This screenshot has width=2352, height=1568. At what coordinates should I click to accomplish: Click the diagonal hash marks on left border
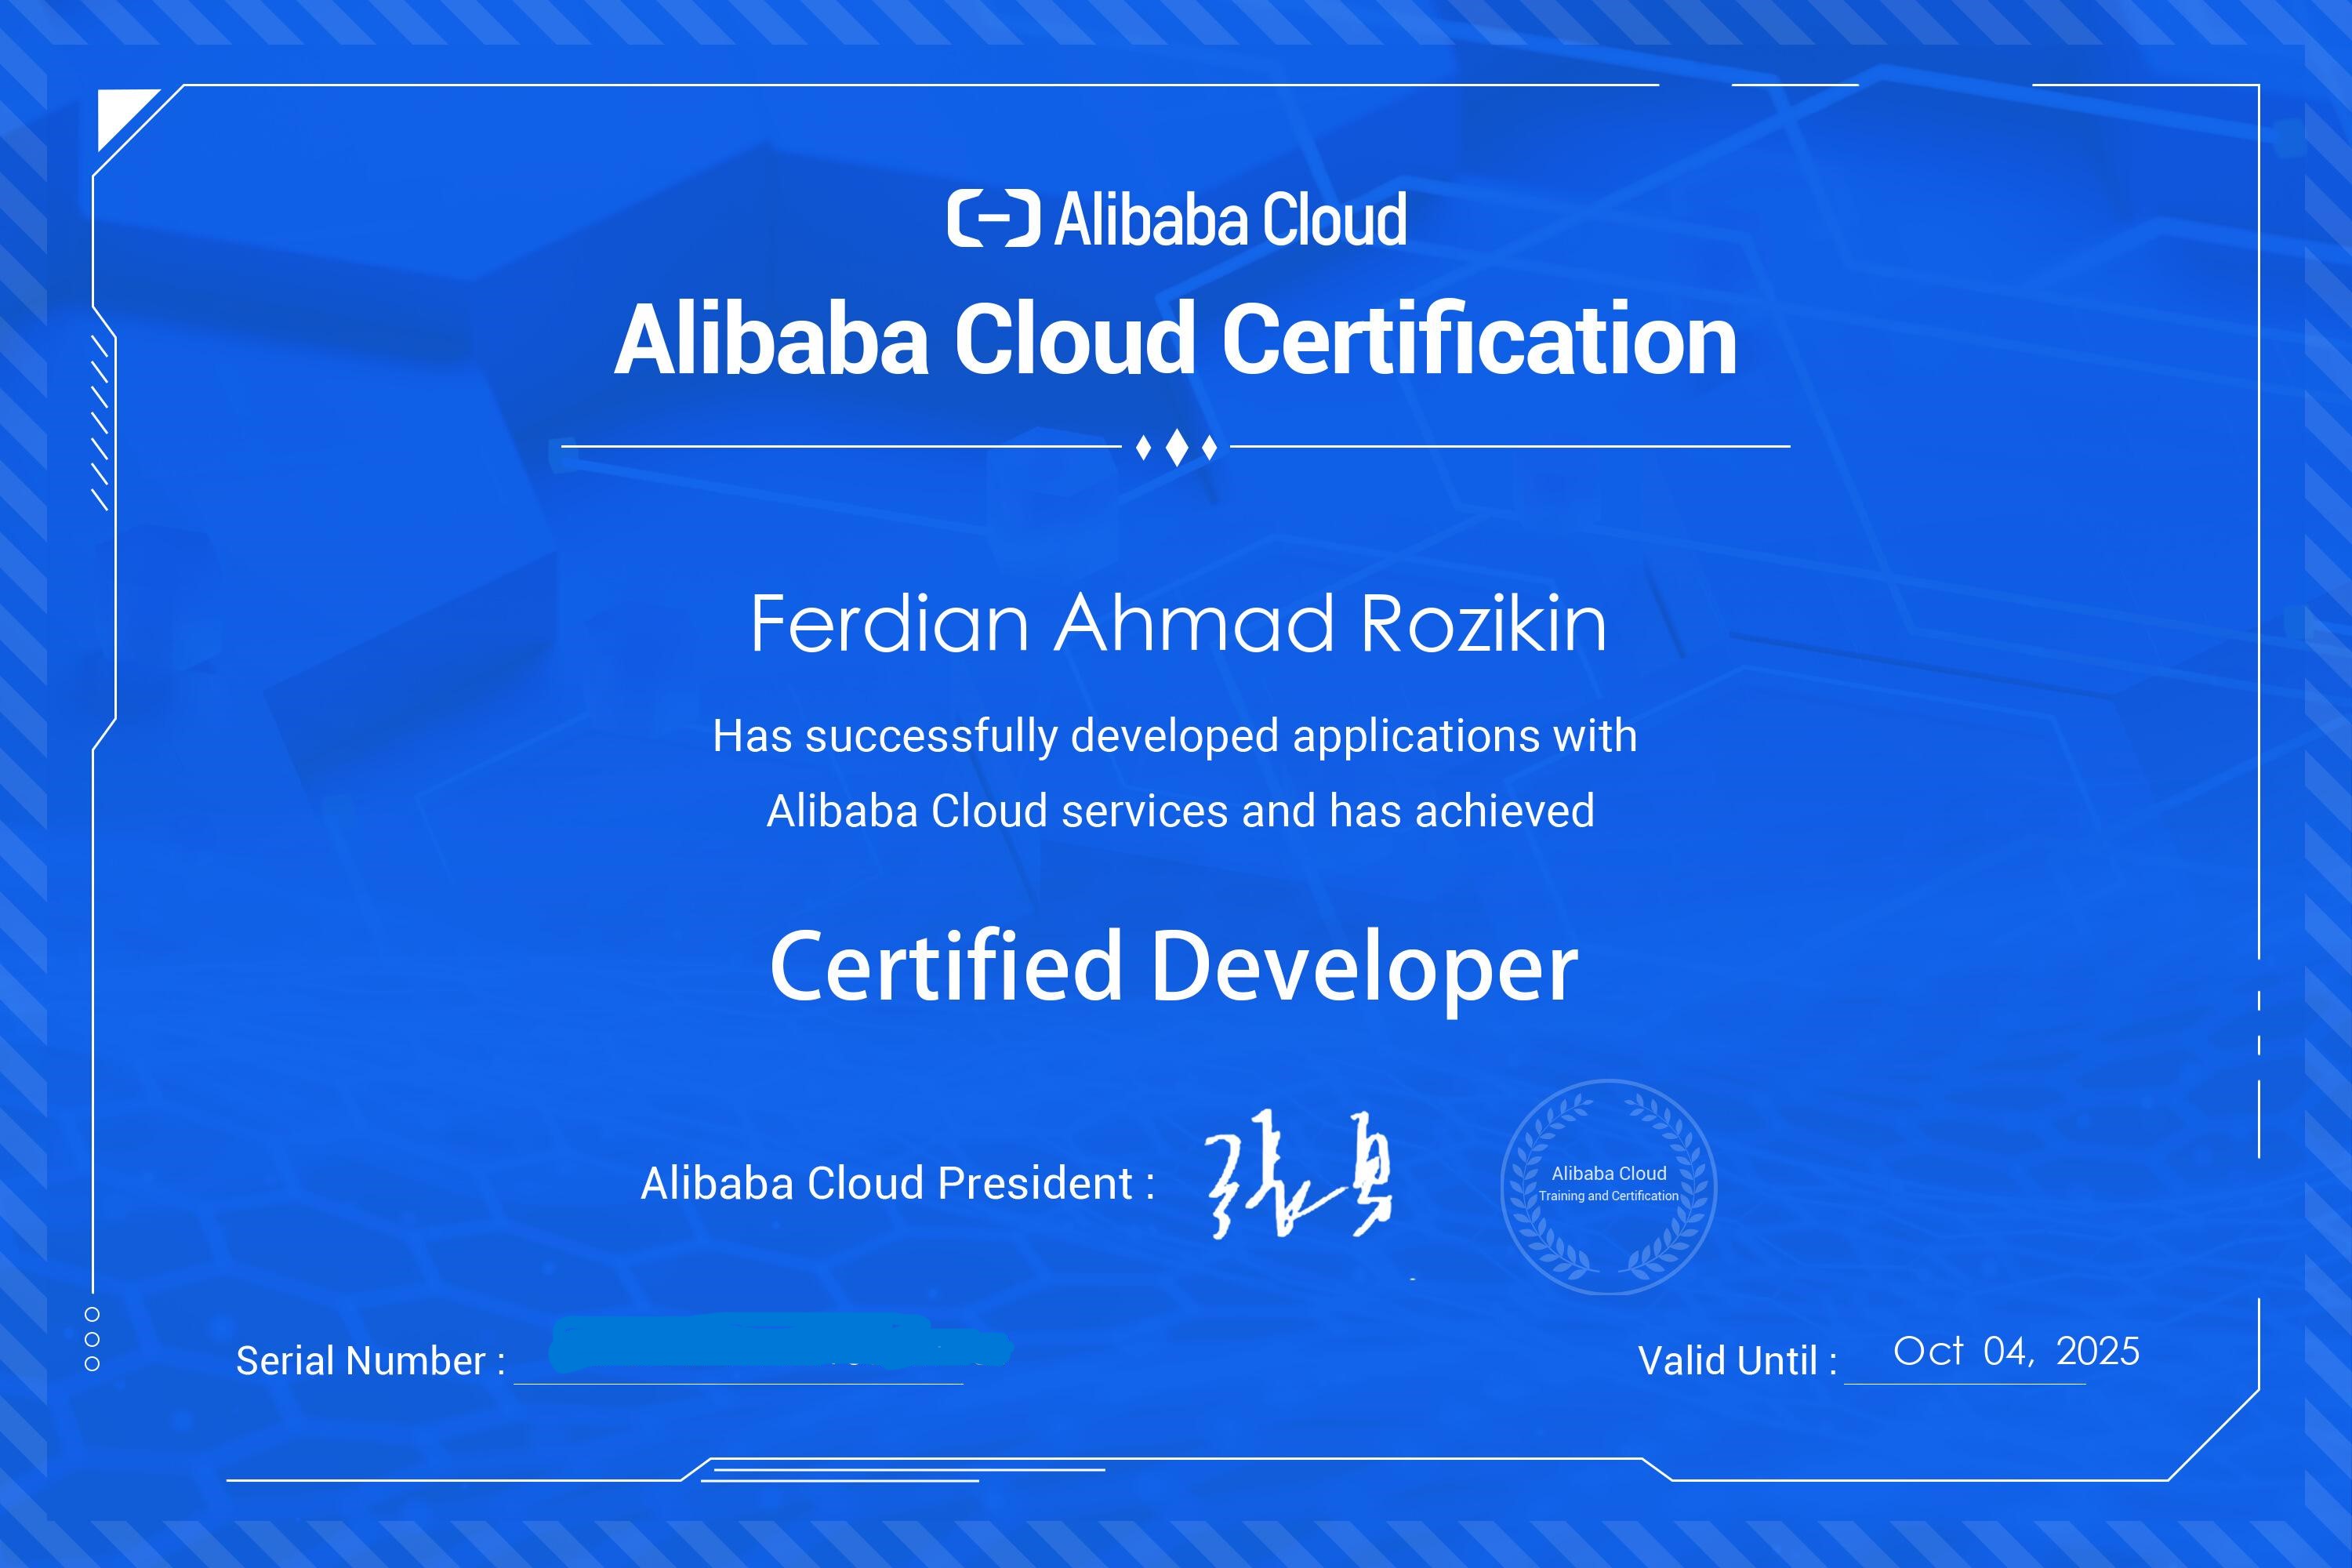pos(100,423)
